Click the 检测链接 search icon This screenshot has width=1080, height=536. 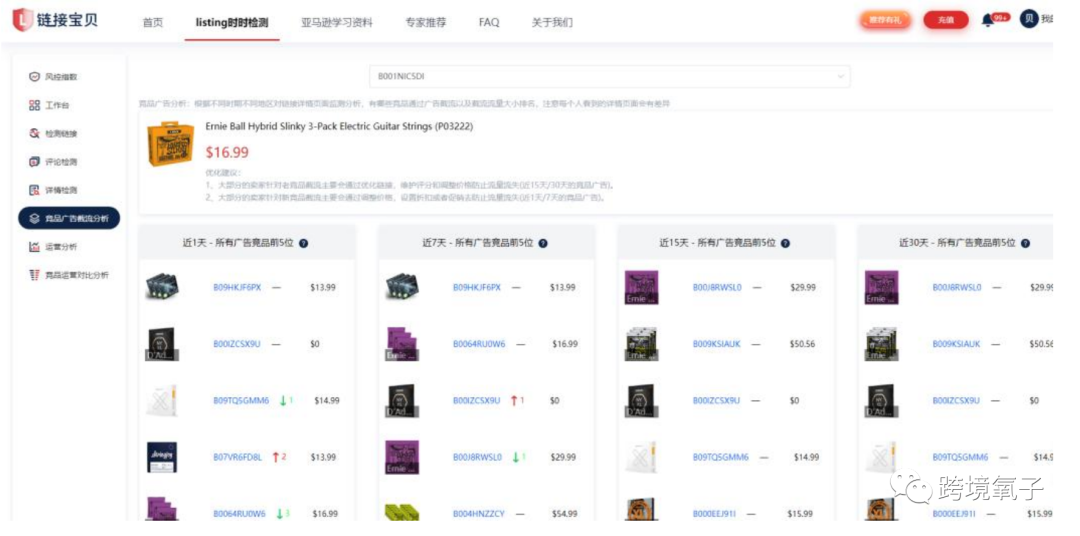[x=34, y=134]
